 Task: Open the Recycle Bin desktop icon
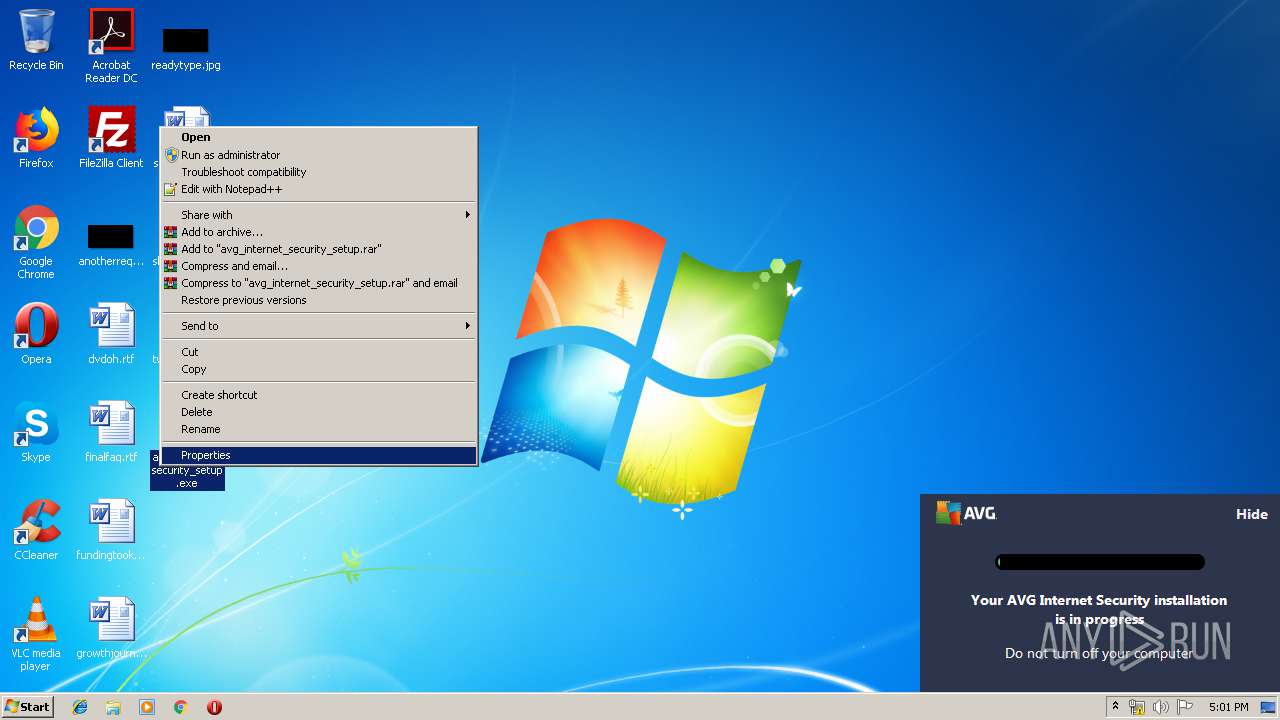36,40
